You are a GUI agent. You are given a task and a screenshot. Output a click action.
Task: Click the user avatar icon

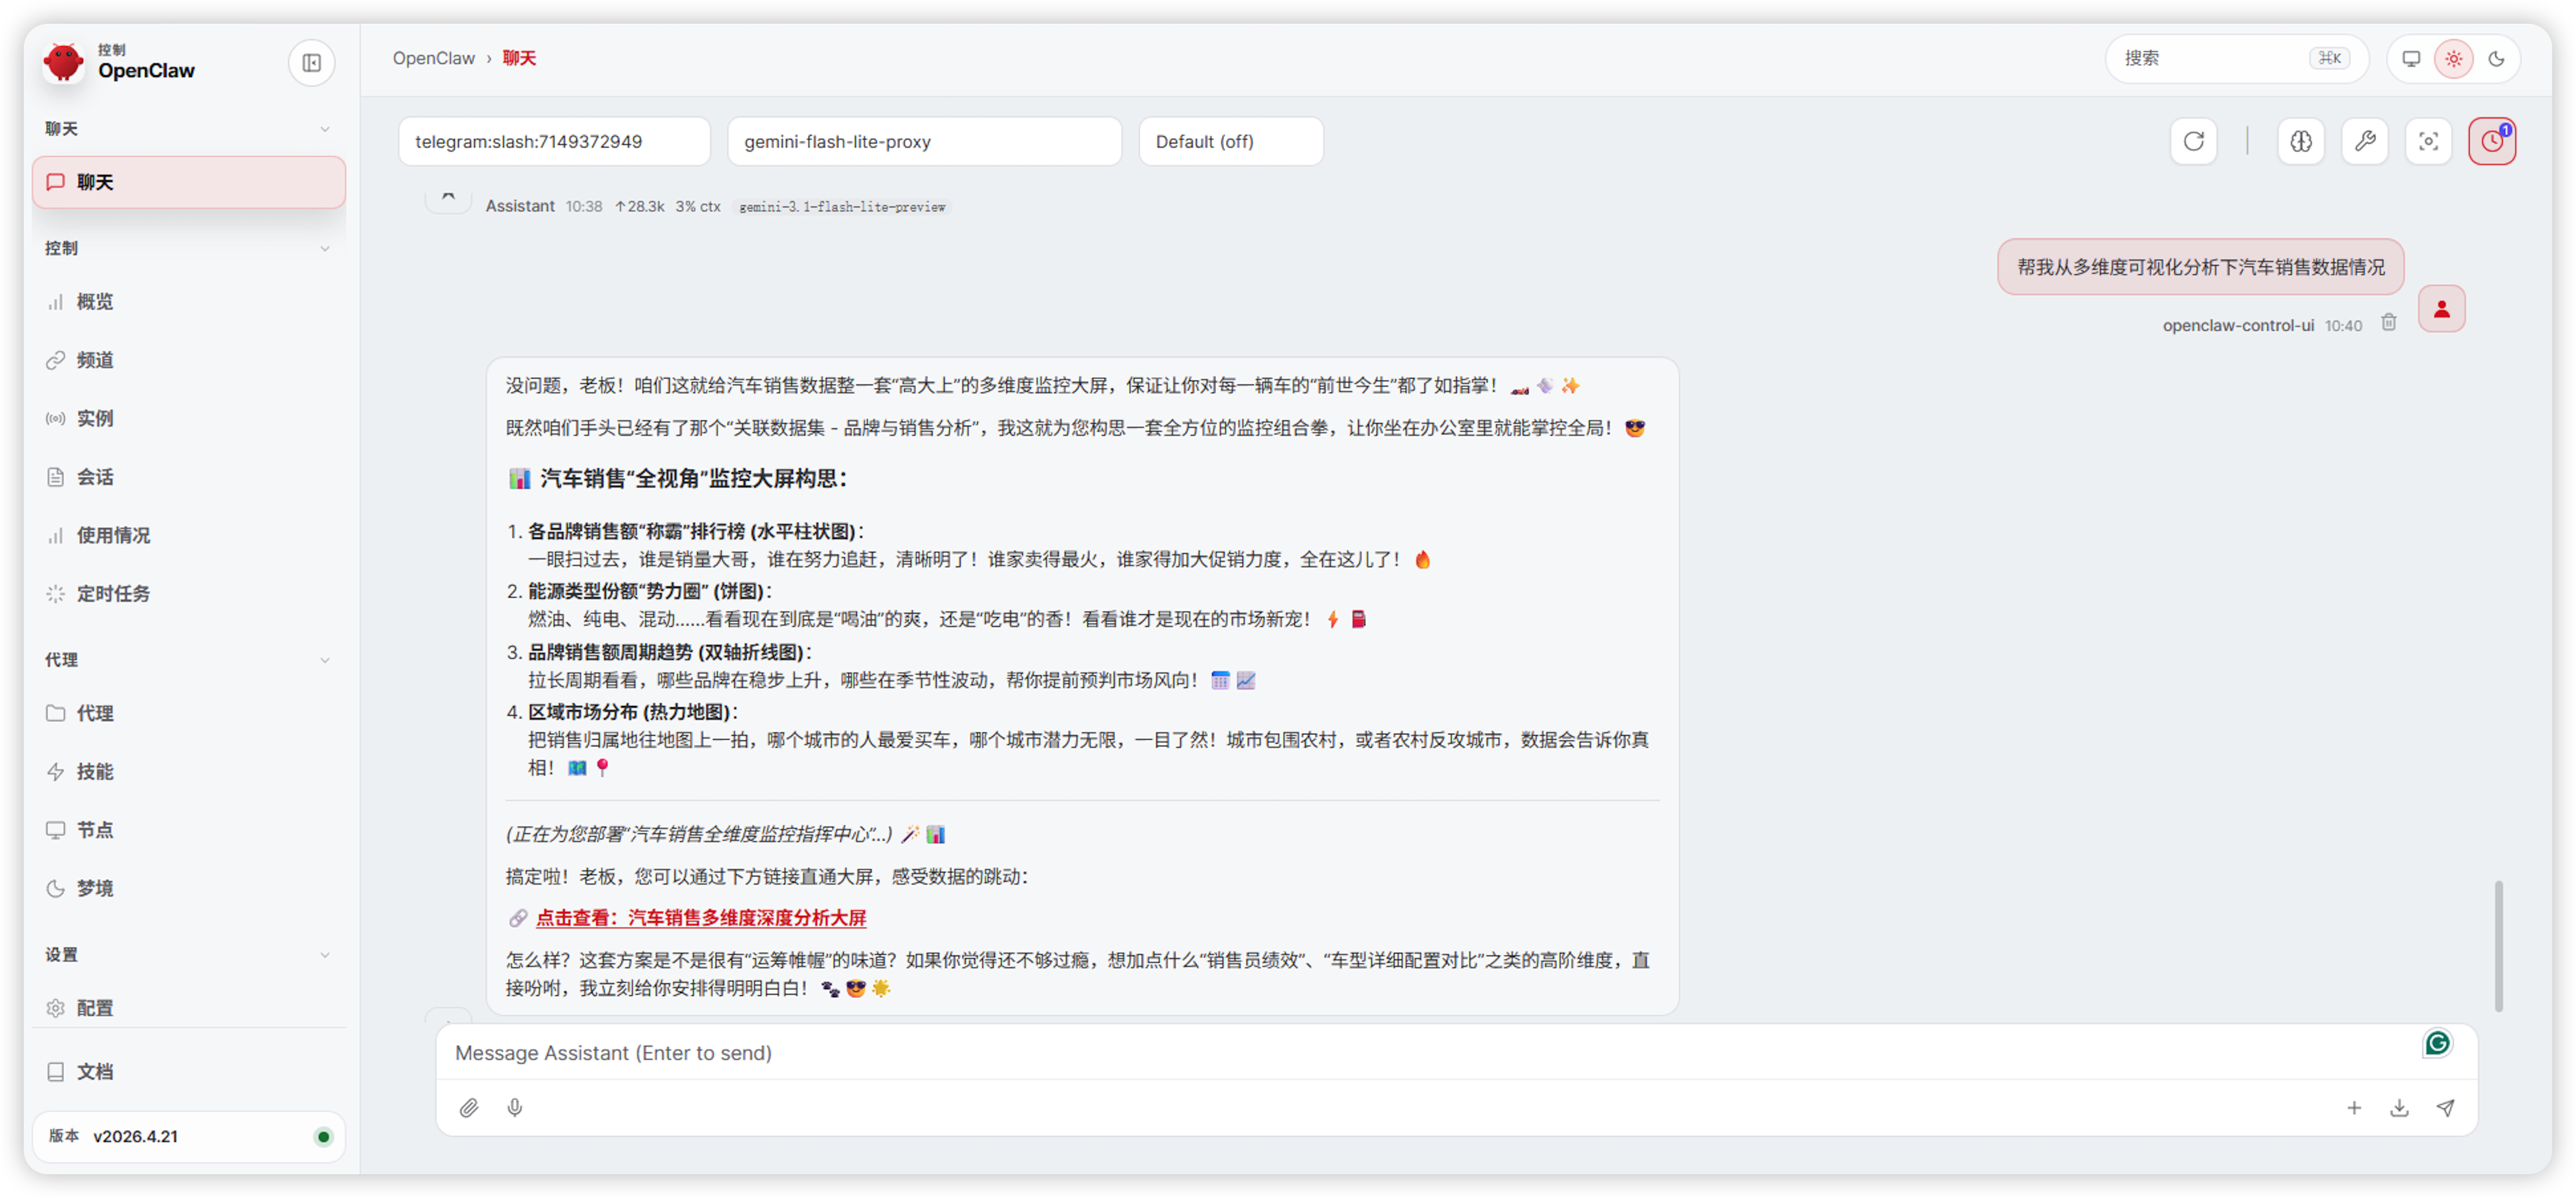(2441, 308)
